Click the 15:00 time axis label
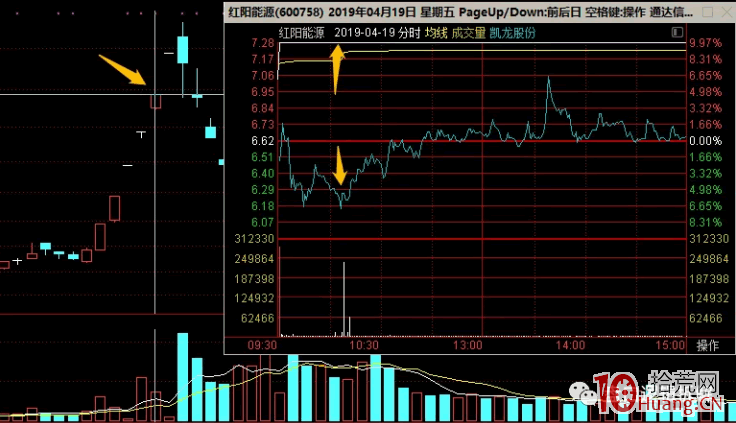The width and height of the screenshot is (736, 423). (670, 346)
